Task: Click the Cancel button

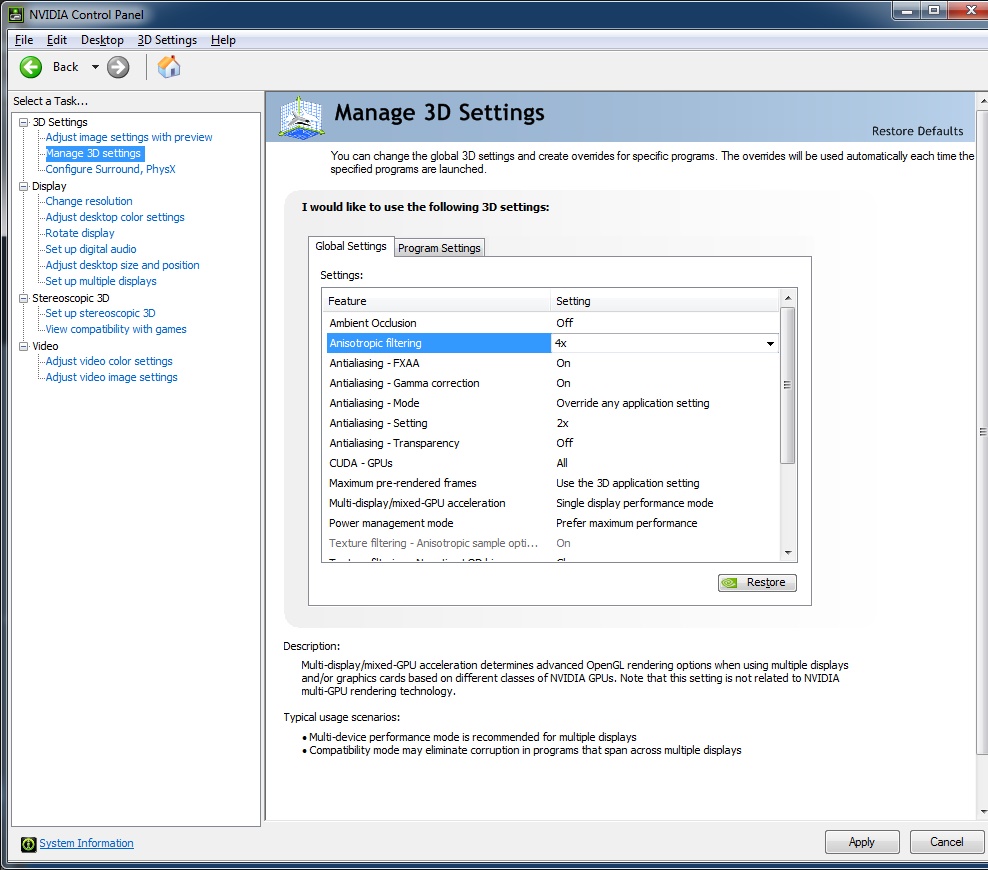Action: (946, 842)
